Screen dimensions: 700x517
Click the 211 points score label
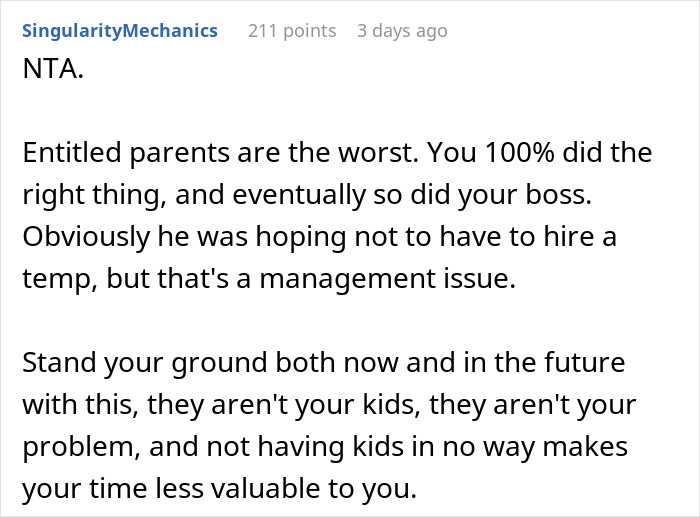(292, 31)
